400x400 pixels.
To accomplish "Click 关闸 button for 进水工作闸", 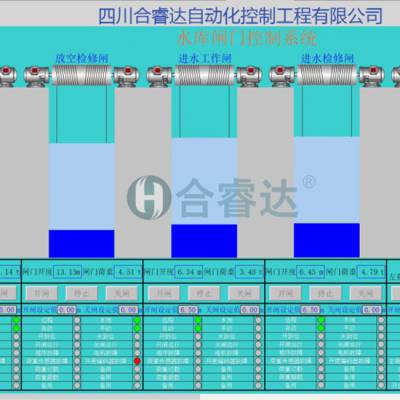I will [244, 293].
